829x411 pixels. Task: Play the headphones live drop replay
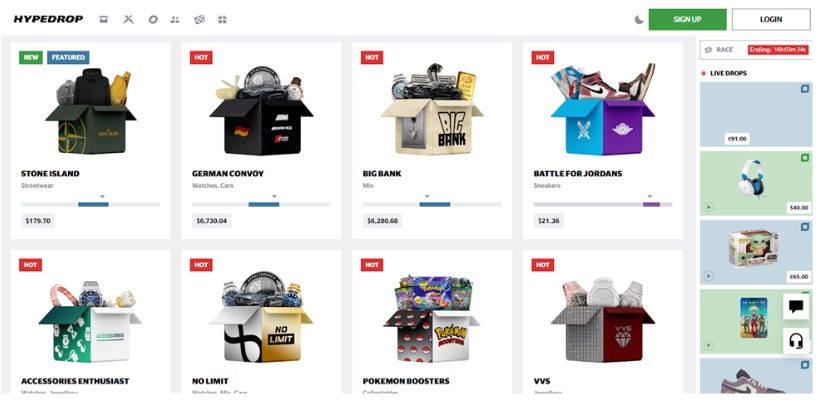pos(708,207)
